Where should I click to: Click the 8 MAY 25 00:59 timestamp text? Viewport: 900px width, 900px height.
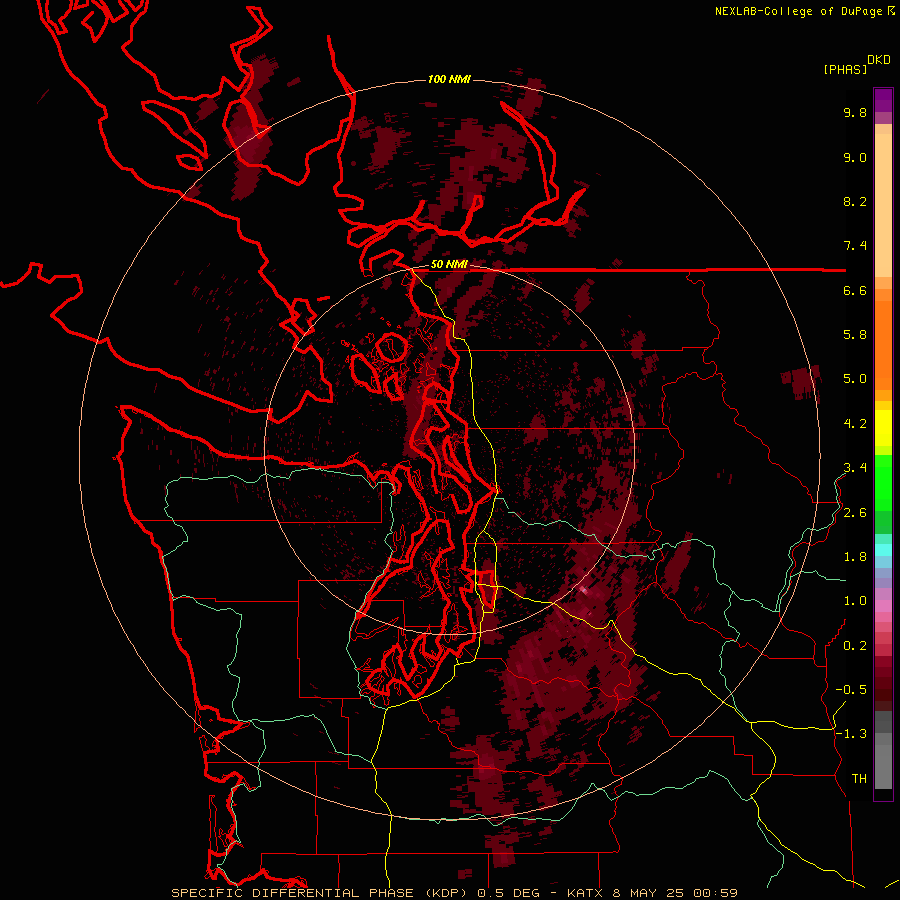click(x=674, y=893)
